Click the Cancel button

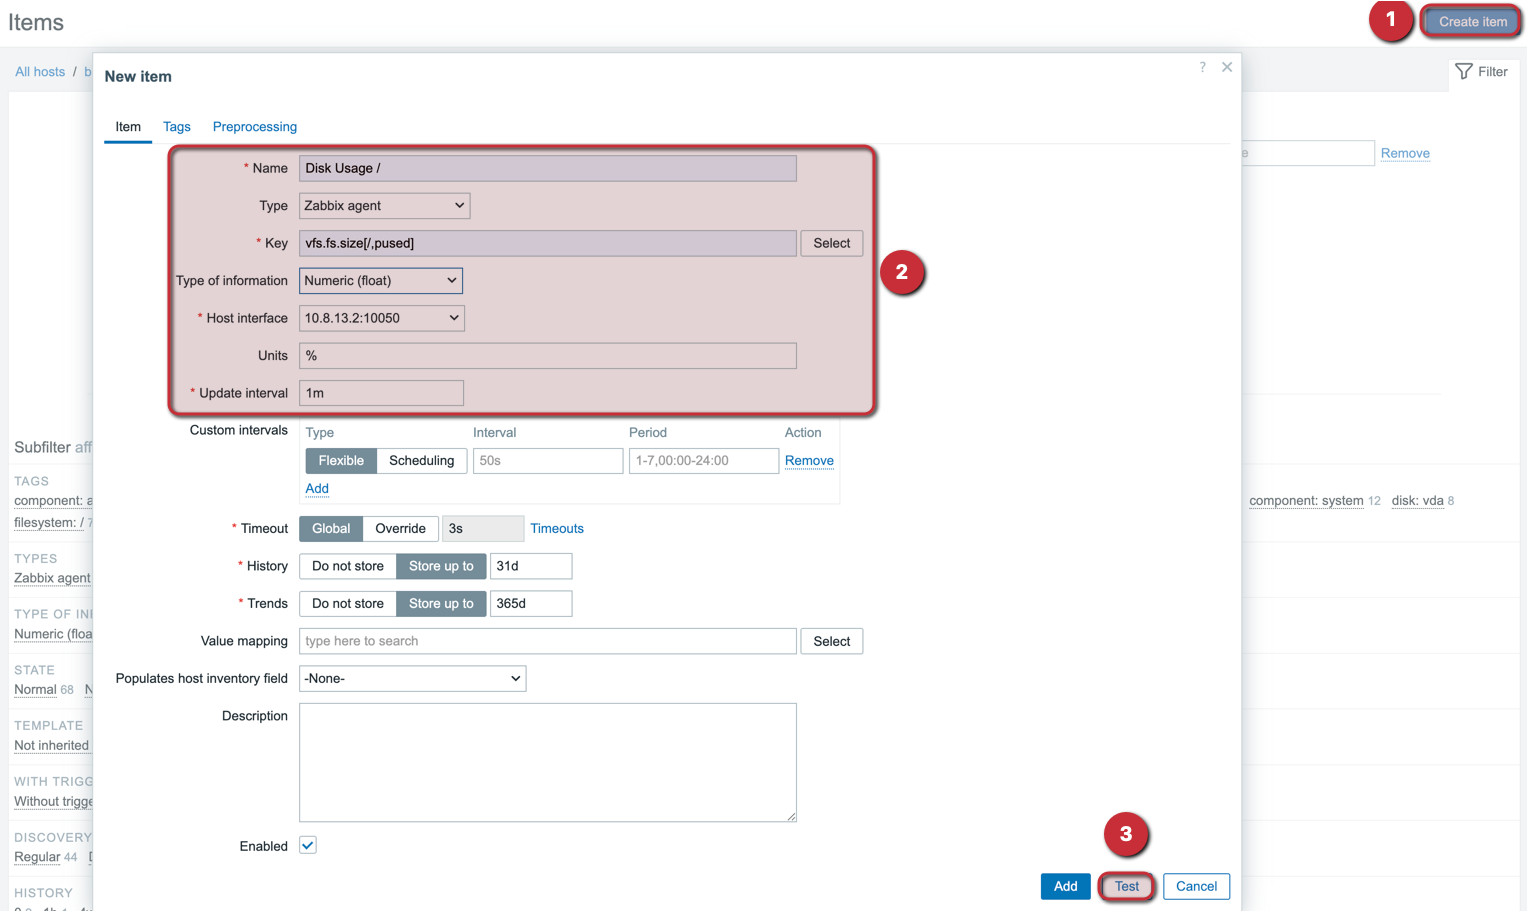click(x=1196, y=886)
